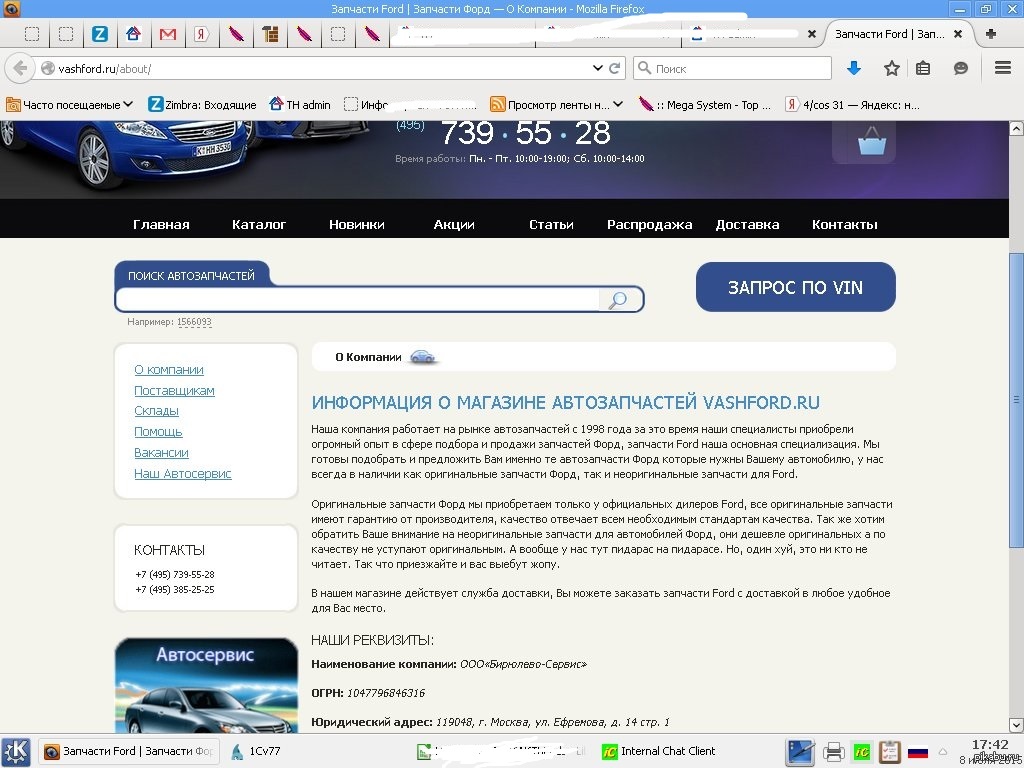1024x768 pixels.
Task: Open the 'Вакансии' sidebar link
Action: (x=161, y=453)
